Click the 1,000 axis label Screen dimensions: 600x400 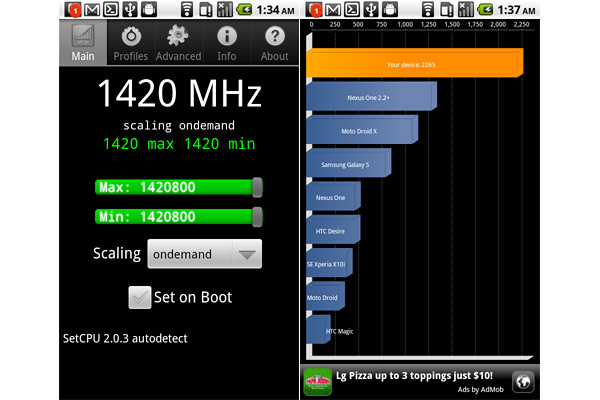[405, 24]
